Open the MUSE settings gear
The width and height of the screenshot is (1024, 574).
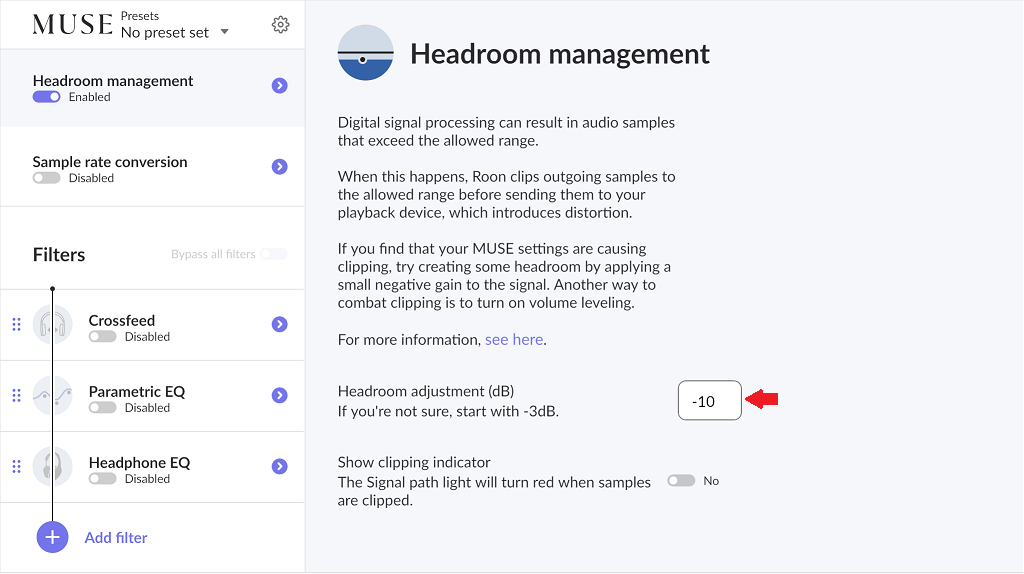pyautogui.click(x=280, y=25)
